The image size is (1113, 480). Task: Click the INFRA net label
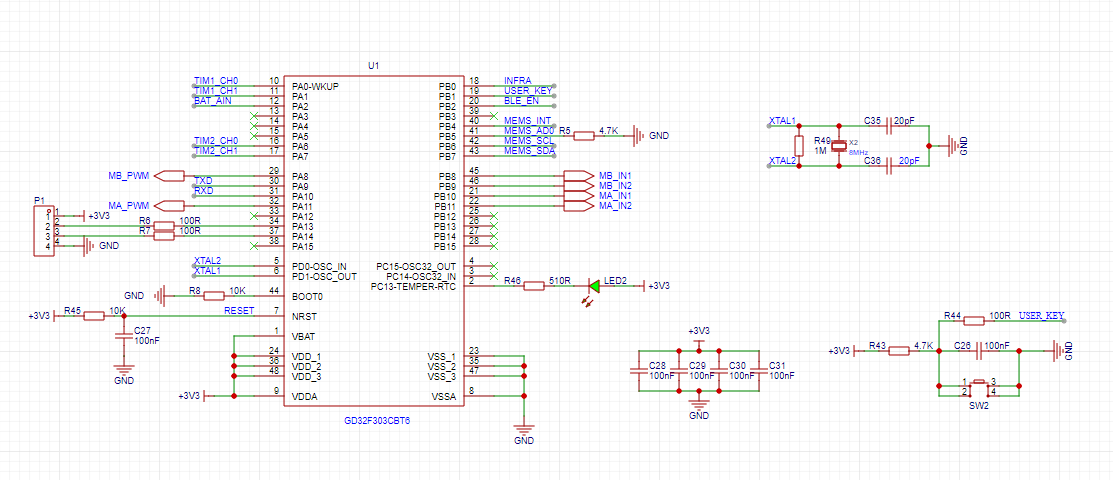[517, 81]
